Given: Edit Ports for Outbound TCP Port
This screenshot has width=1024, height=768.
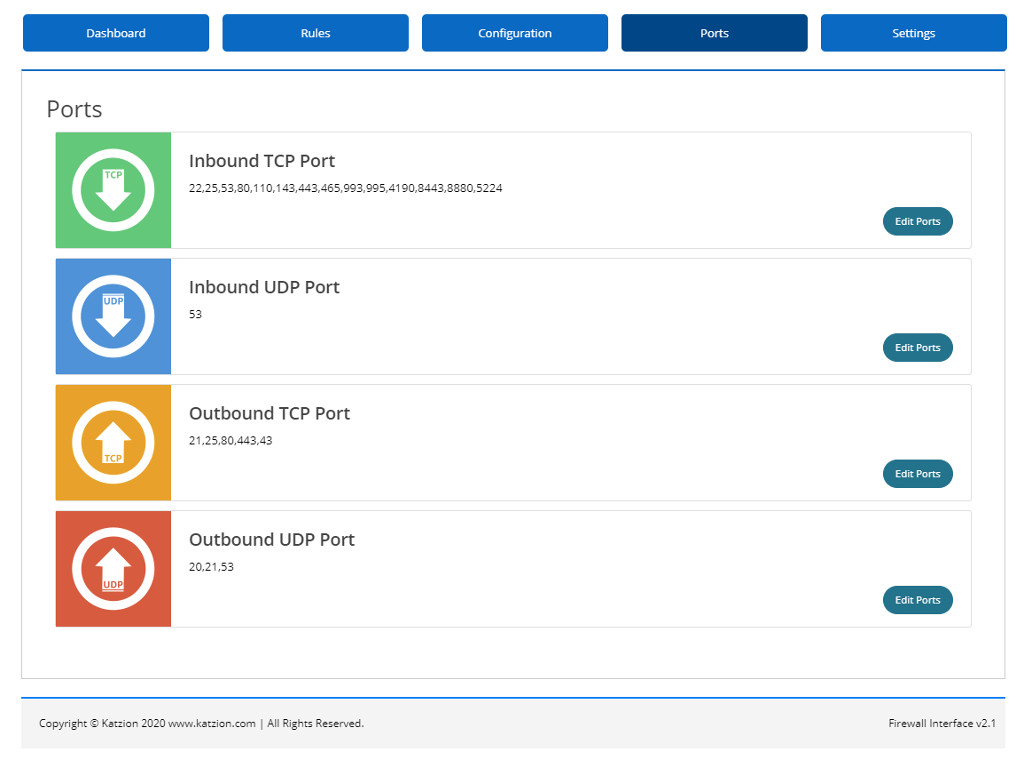Looking at the screenshot, I should 917,473.
